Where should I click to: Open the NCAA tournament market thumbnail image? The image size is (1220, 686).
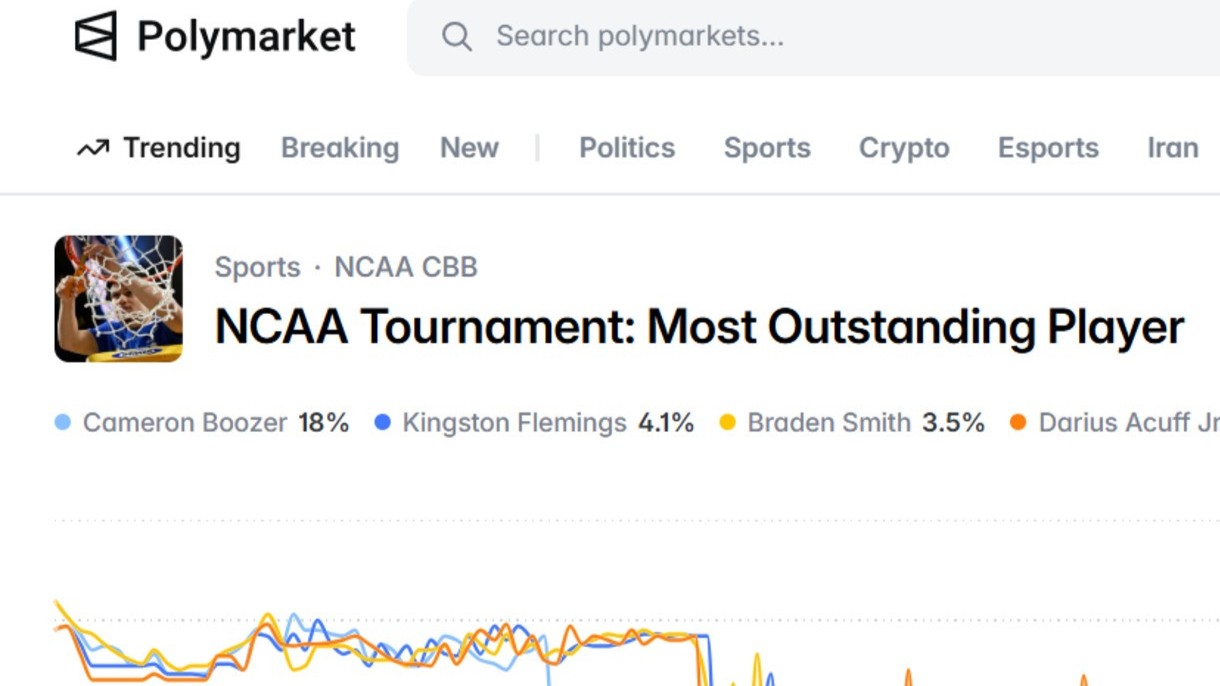[x=119, y=297]
